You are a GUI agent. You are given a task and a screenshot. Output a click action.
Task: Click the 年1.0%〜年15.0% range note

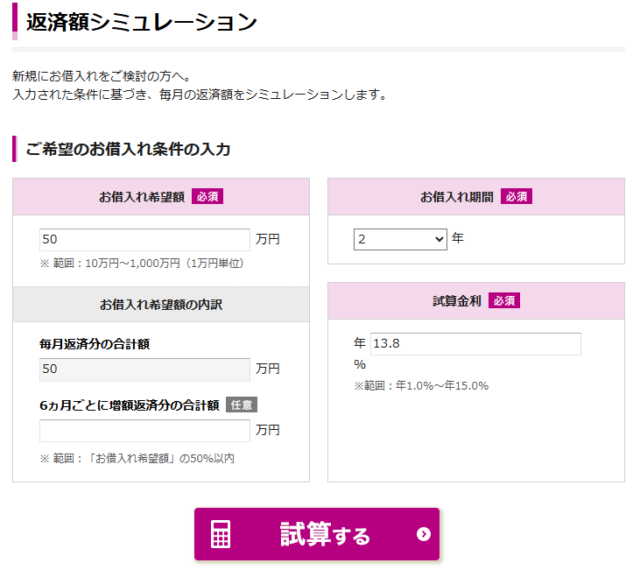(x=420, y=386)
